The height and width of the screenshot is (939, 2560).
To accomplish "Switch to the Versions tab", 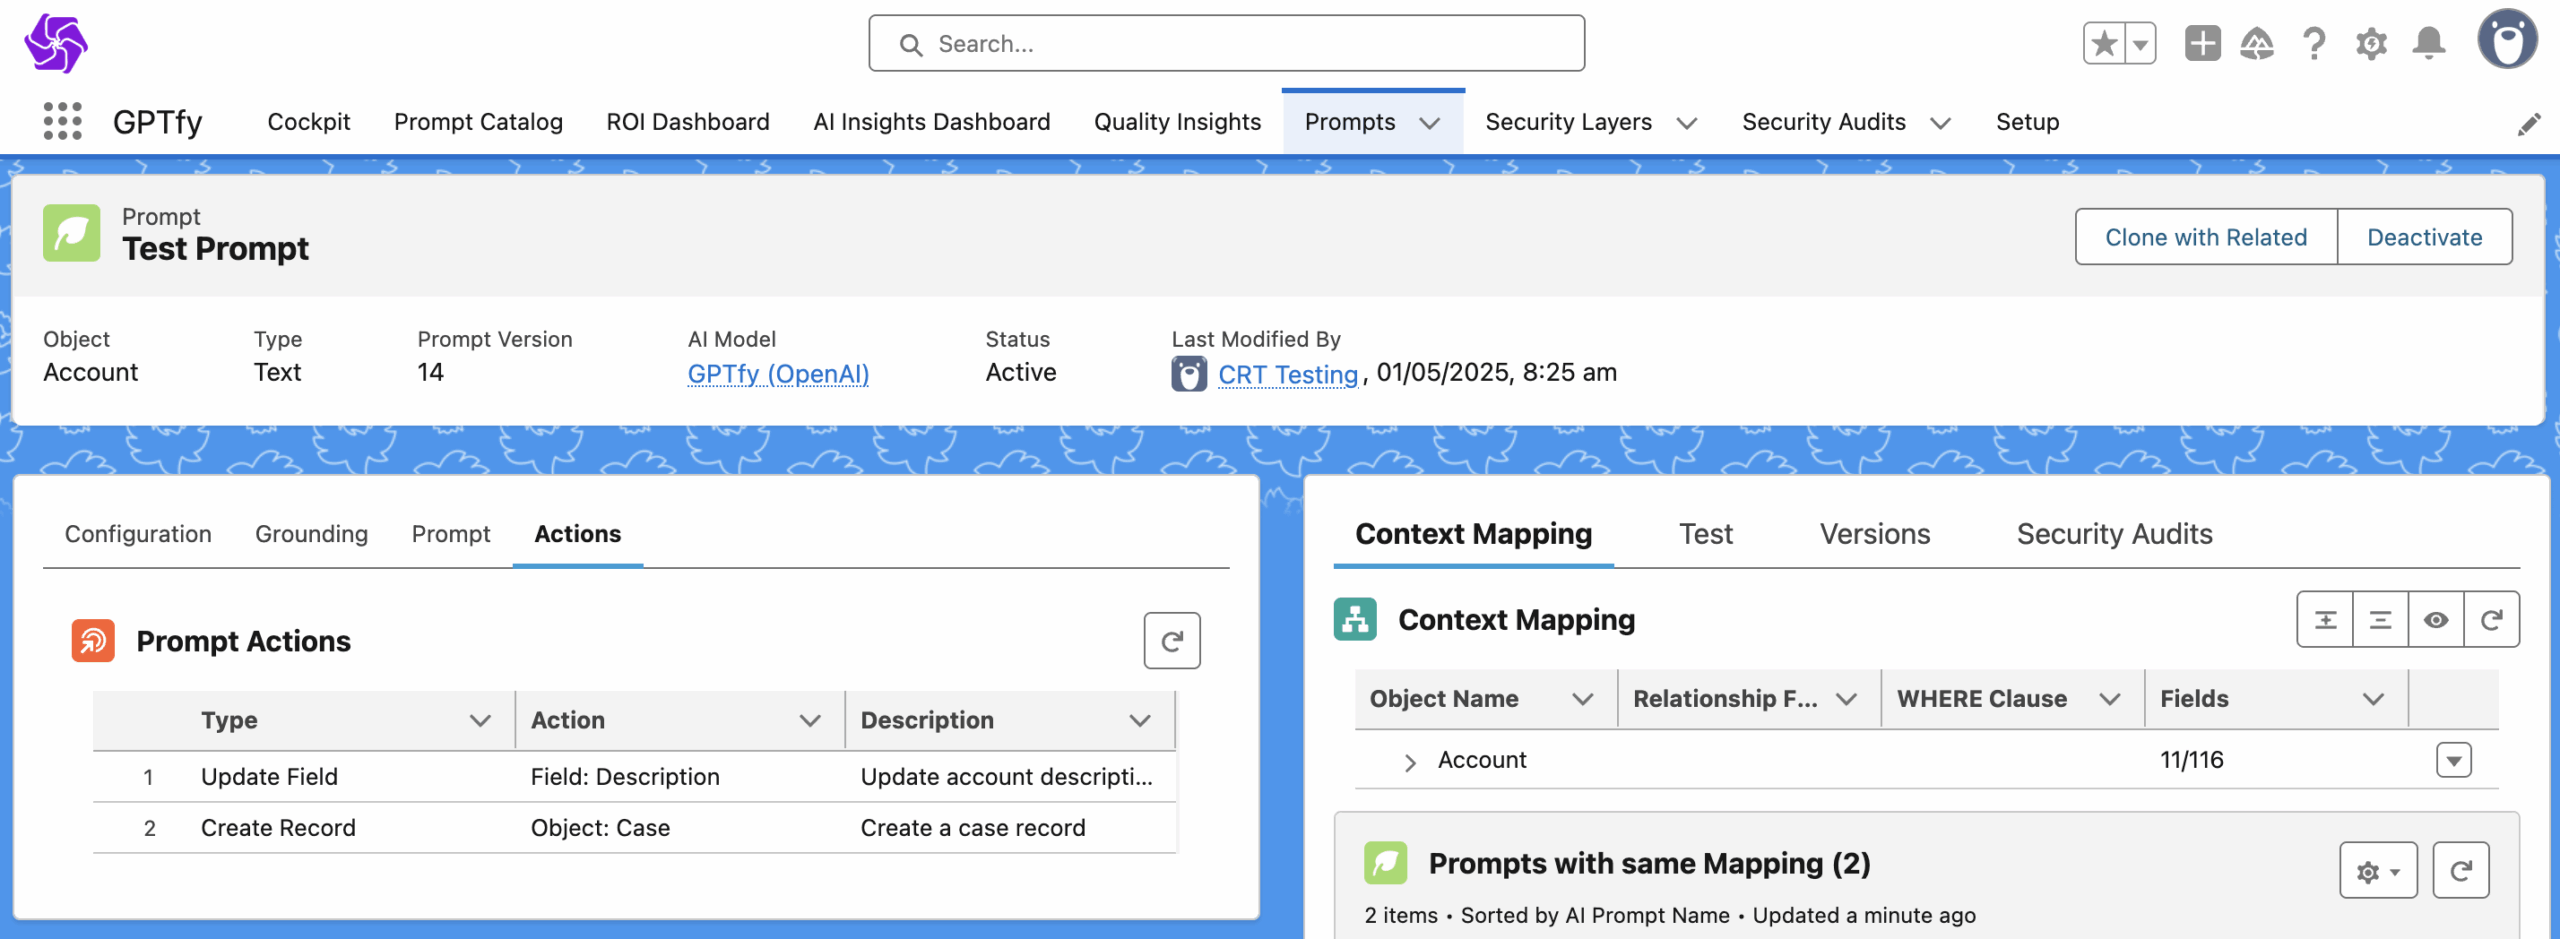I will (1875, 534).
